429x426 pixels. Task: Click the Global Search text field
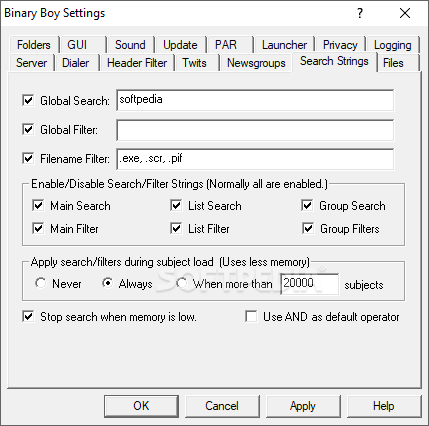point(255,100)
